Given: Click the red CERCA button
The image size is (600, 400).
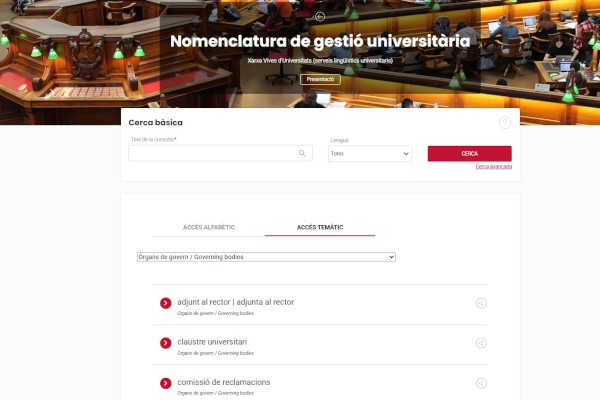Looking at the screenshot, I should pyautogui.click(x=470, y=153).
